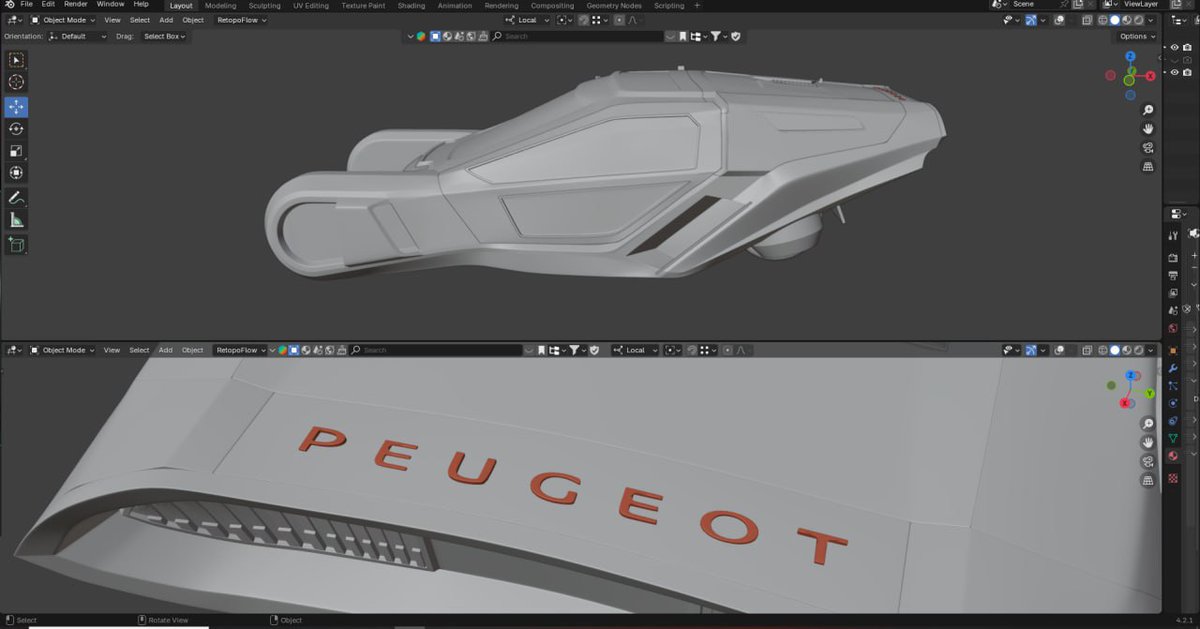Click the Scene name field
Viewport: 1200px width, 629px height.
coord(1035,4)
